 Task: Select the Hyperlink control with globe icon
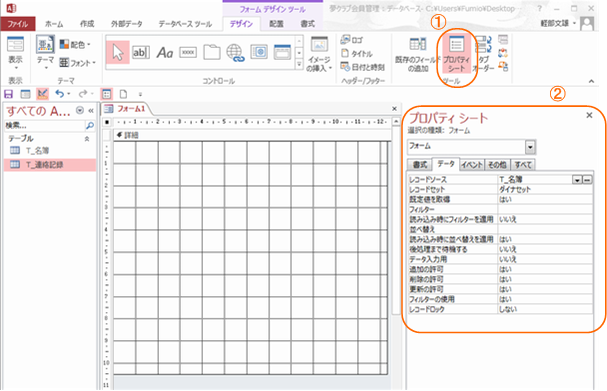tap(235, 53)
